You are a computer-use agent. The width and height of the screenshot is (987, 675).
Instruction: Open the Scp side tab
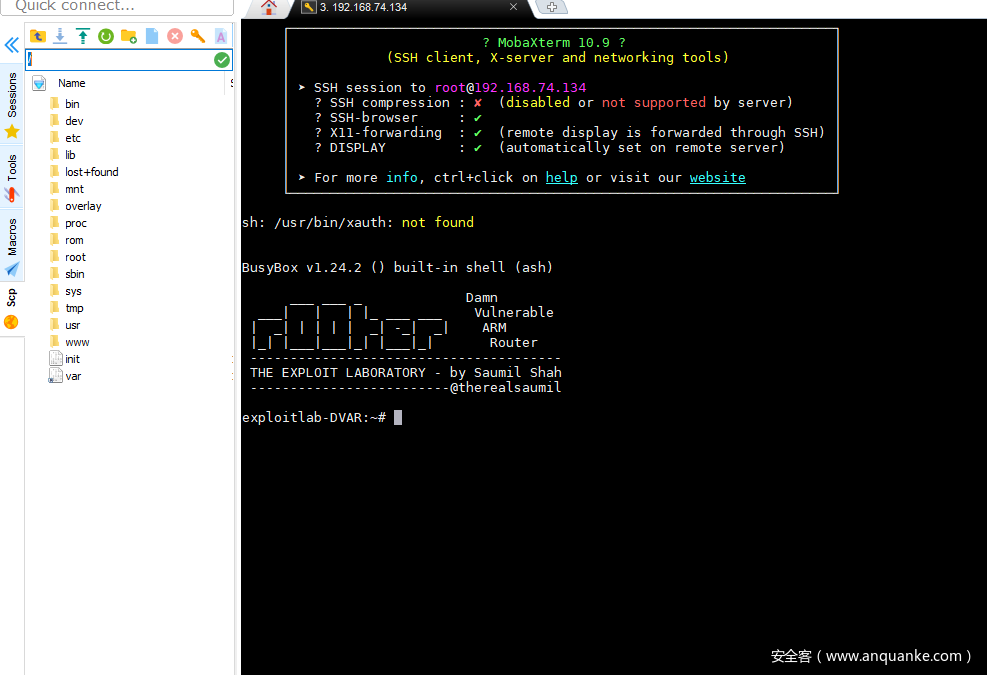11,309
